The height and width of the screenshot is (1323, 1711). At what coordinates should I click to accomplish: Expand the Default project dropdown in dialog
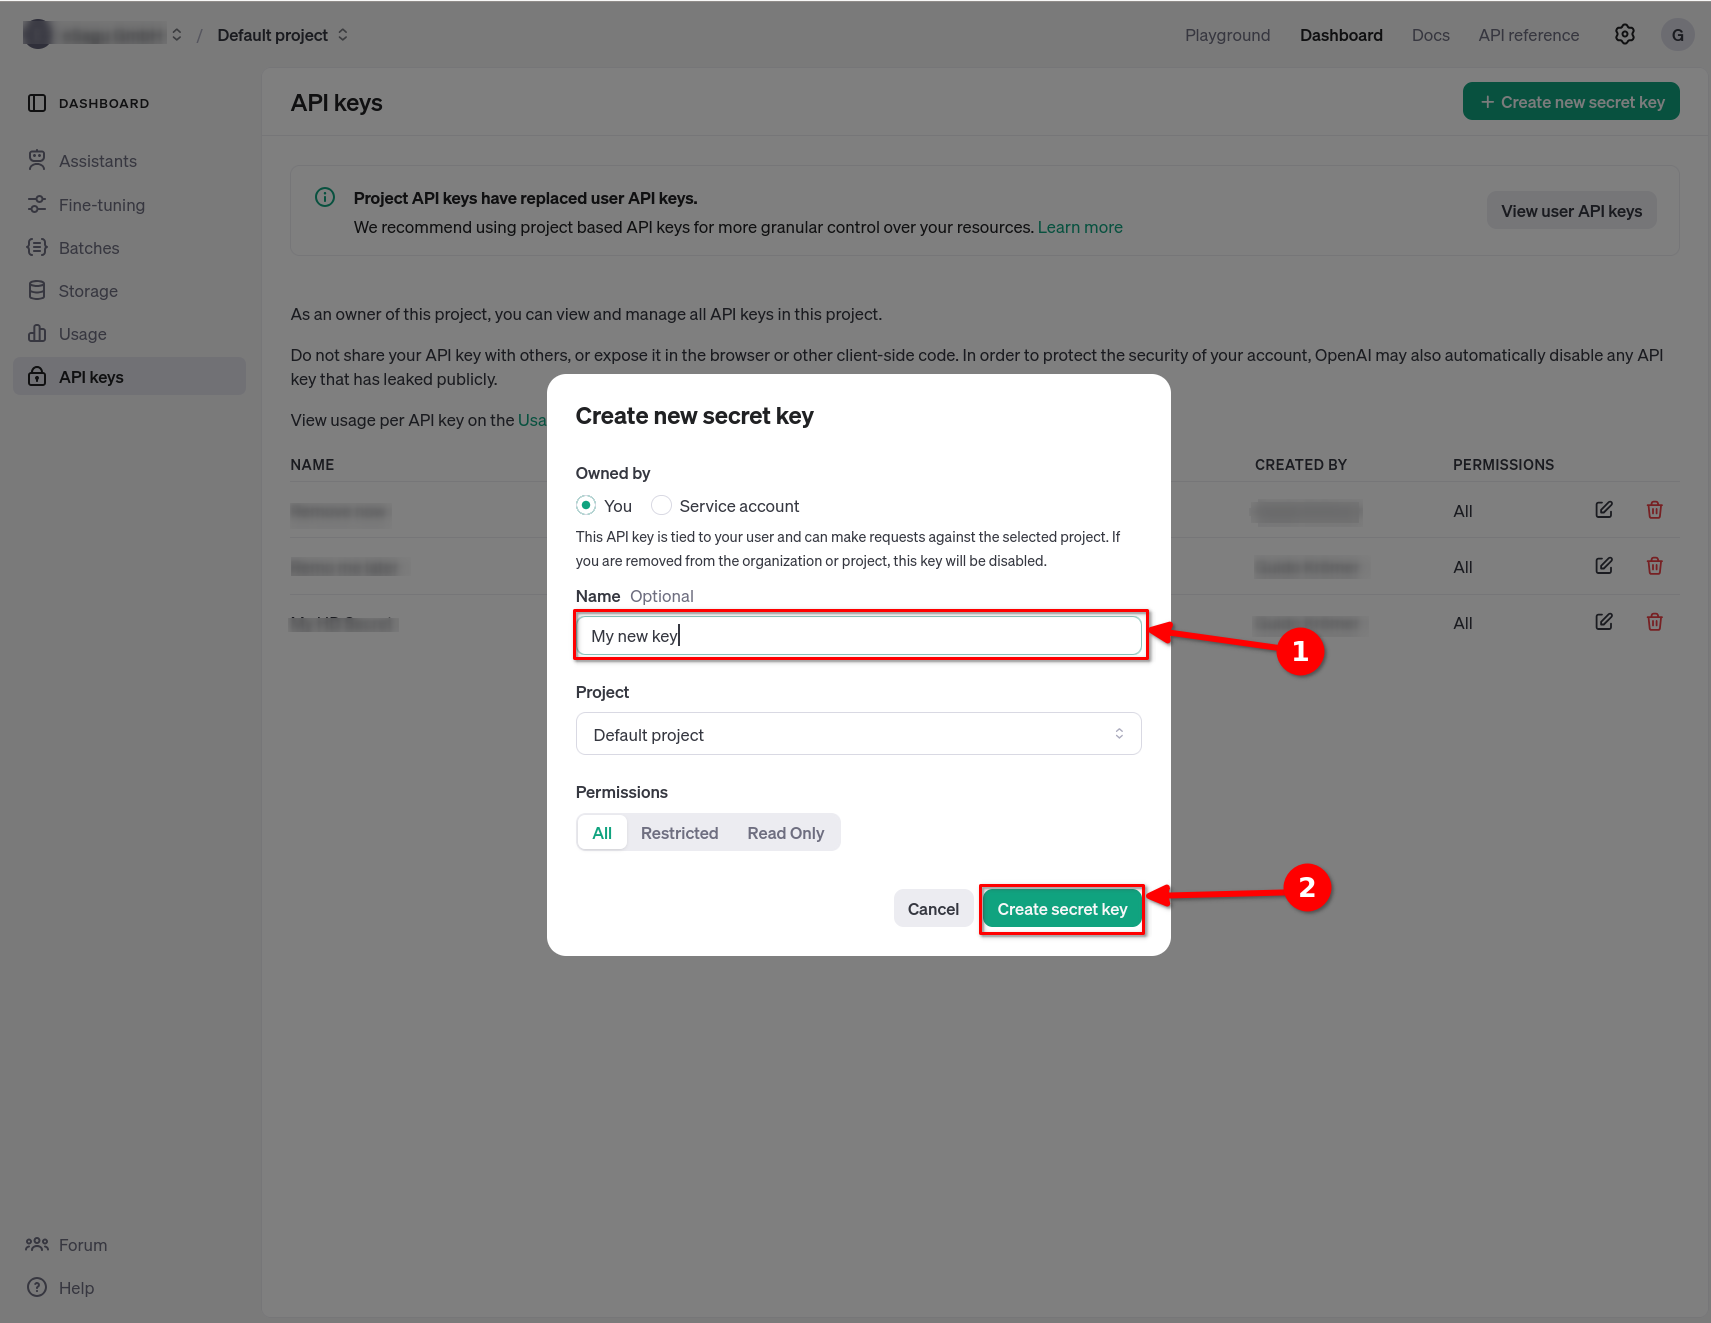click(858, 735)
